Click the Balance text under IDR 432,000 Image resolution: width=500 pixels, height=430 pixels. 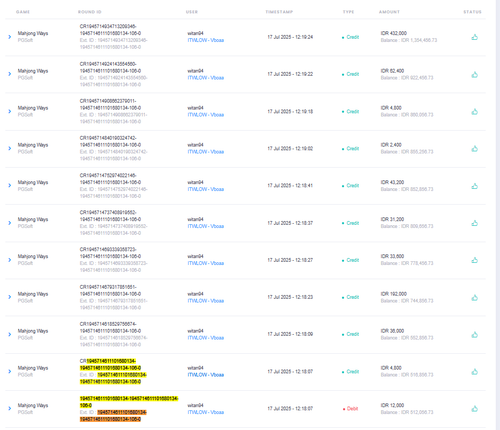(409, 40)
